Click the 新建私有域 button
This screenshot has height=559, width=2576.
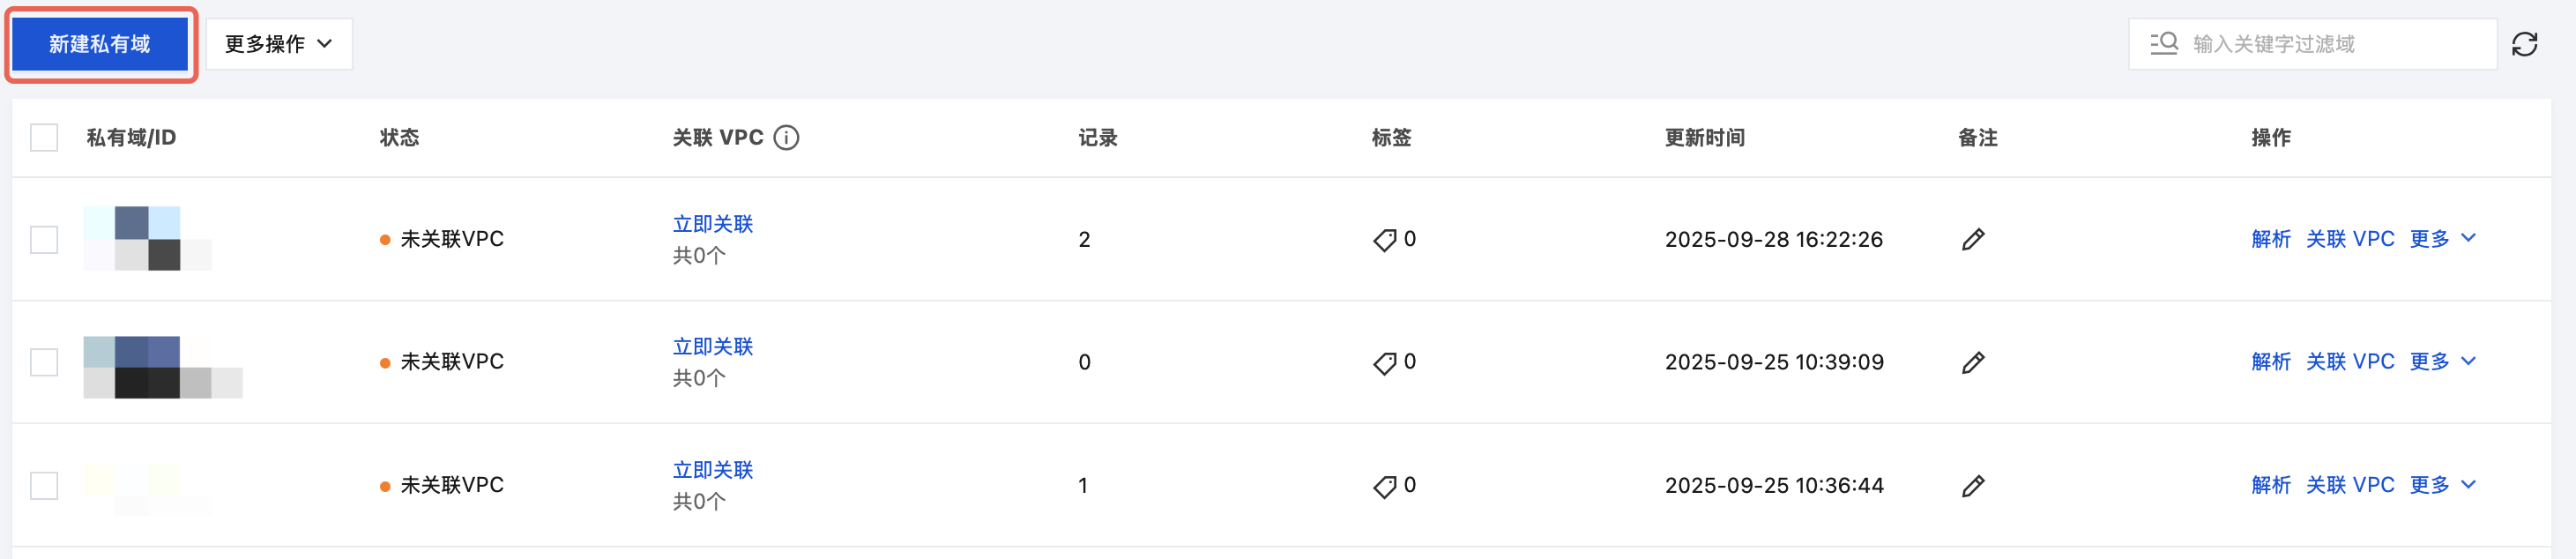[x=100, y=44]
